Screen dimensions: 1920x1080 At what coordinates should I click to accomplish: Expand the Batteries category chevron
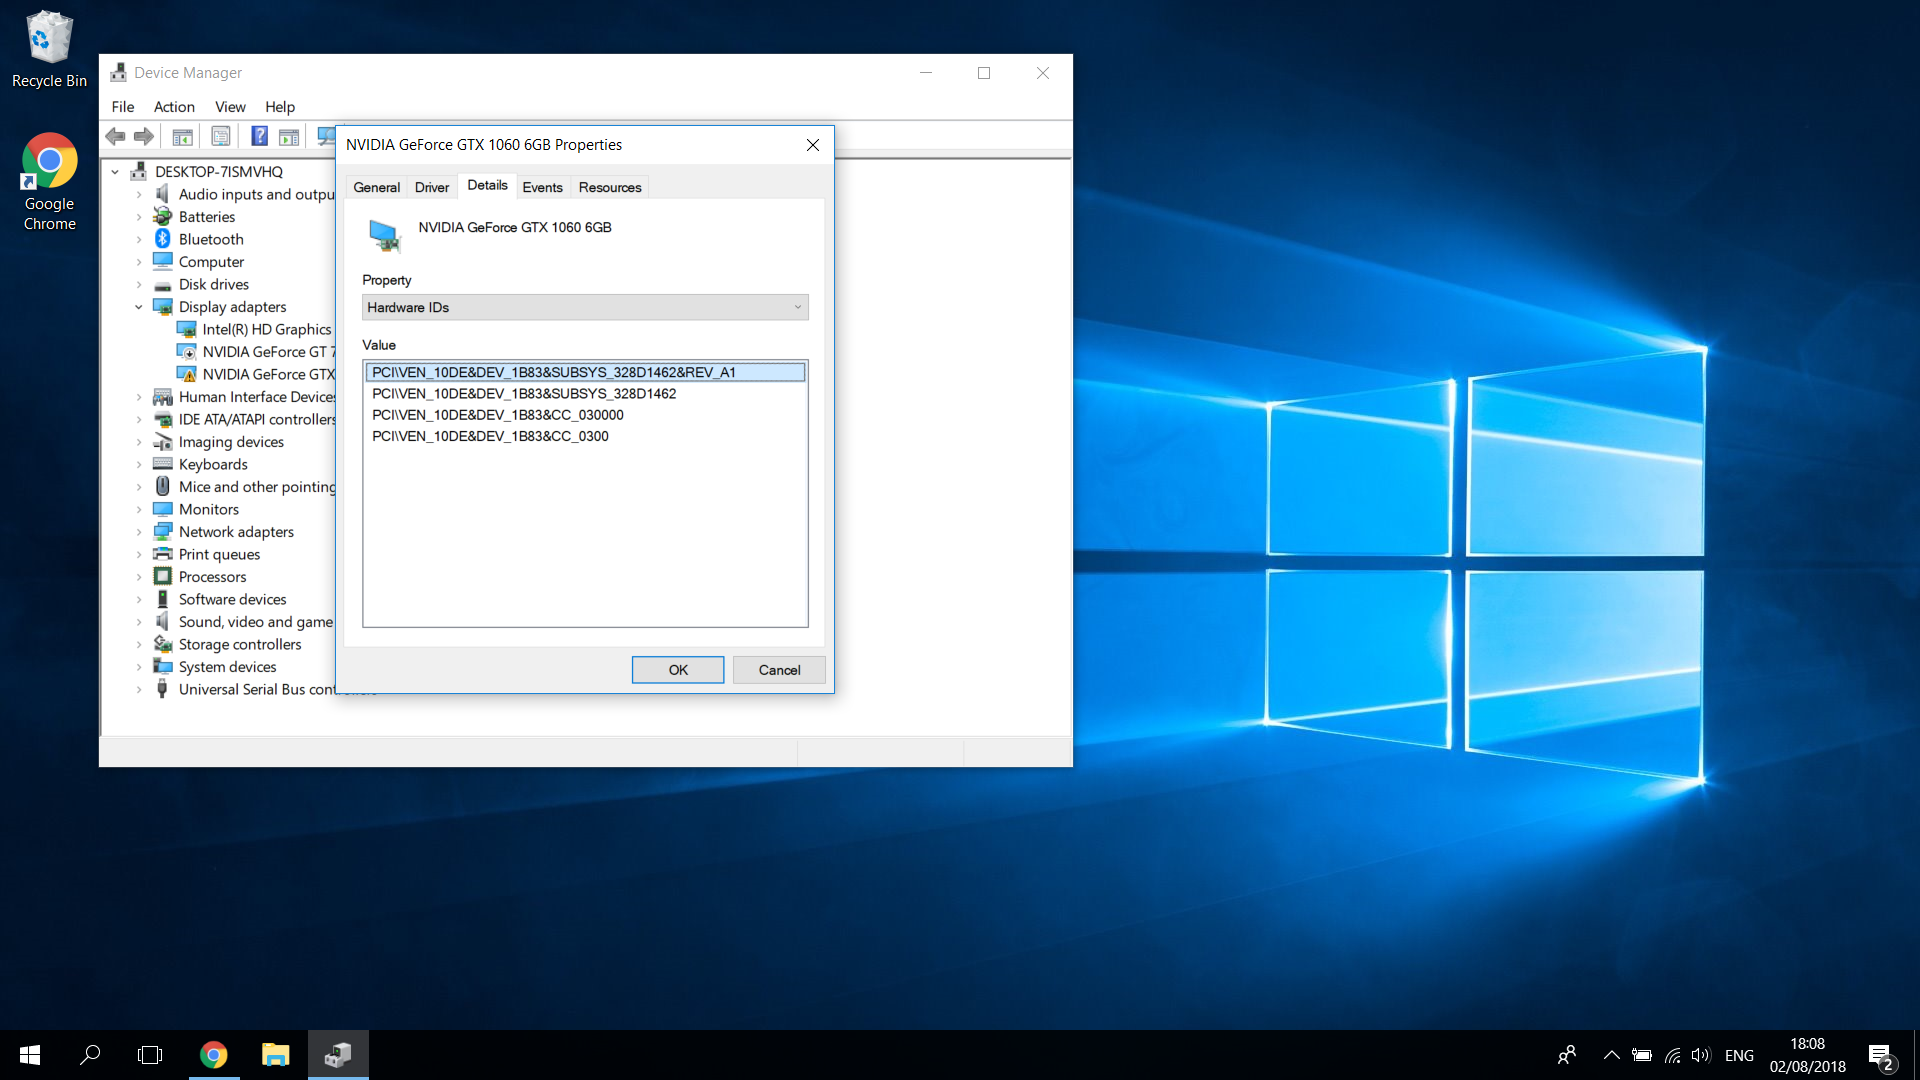139,217
